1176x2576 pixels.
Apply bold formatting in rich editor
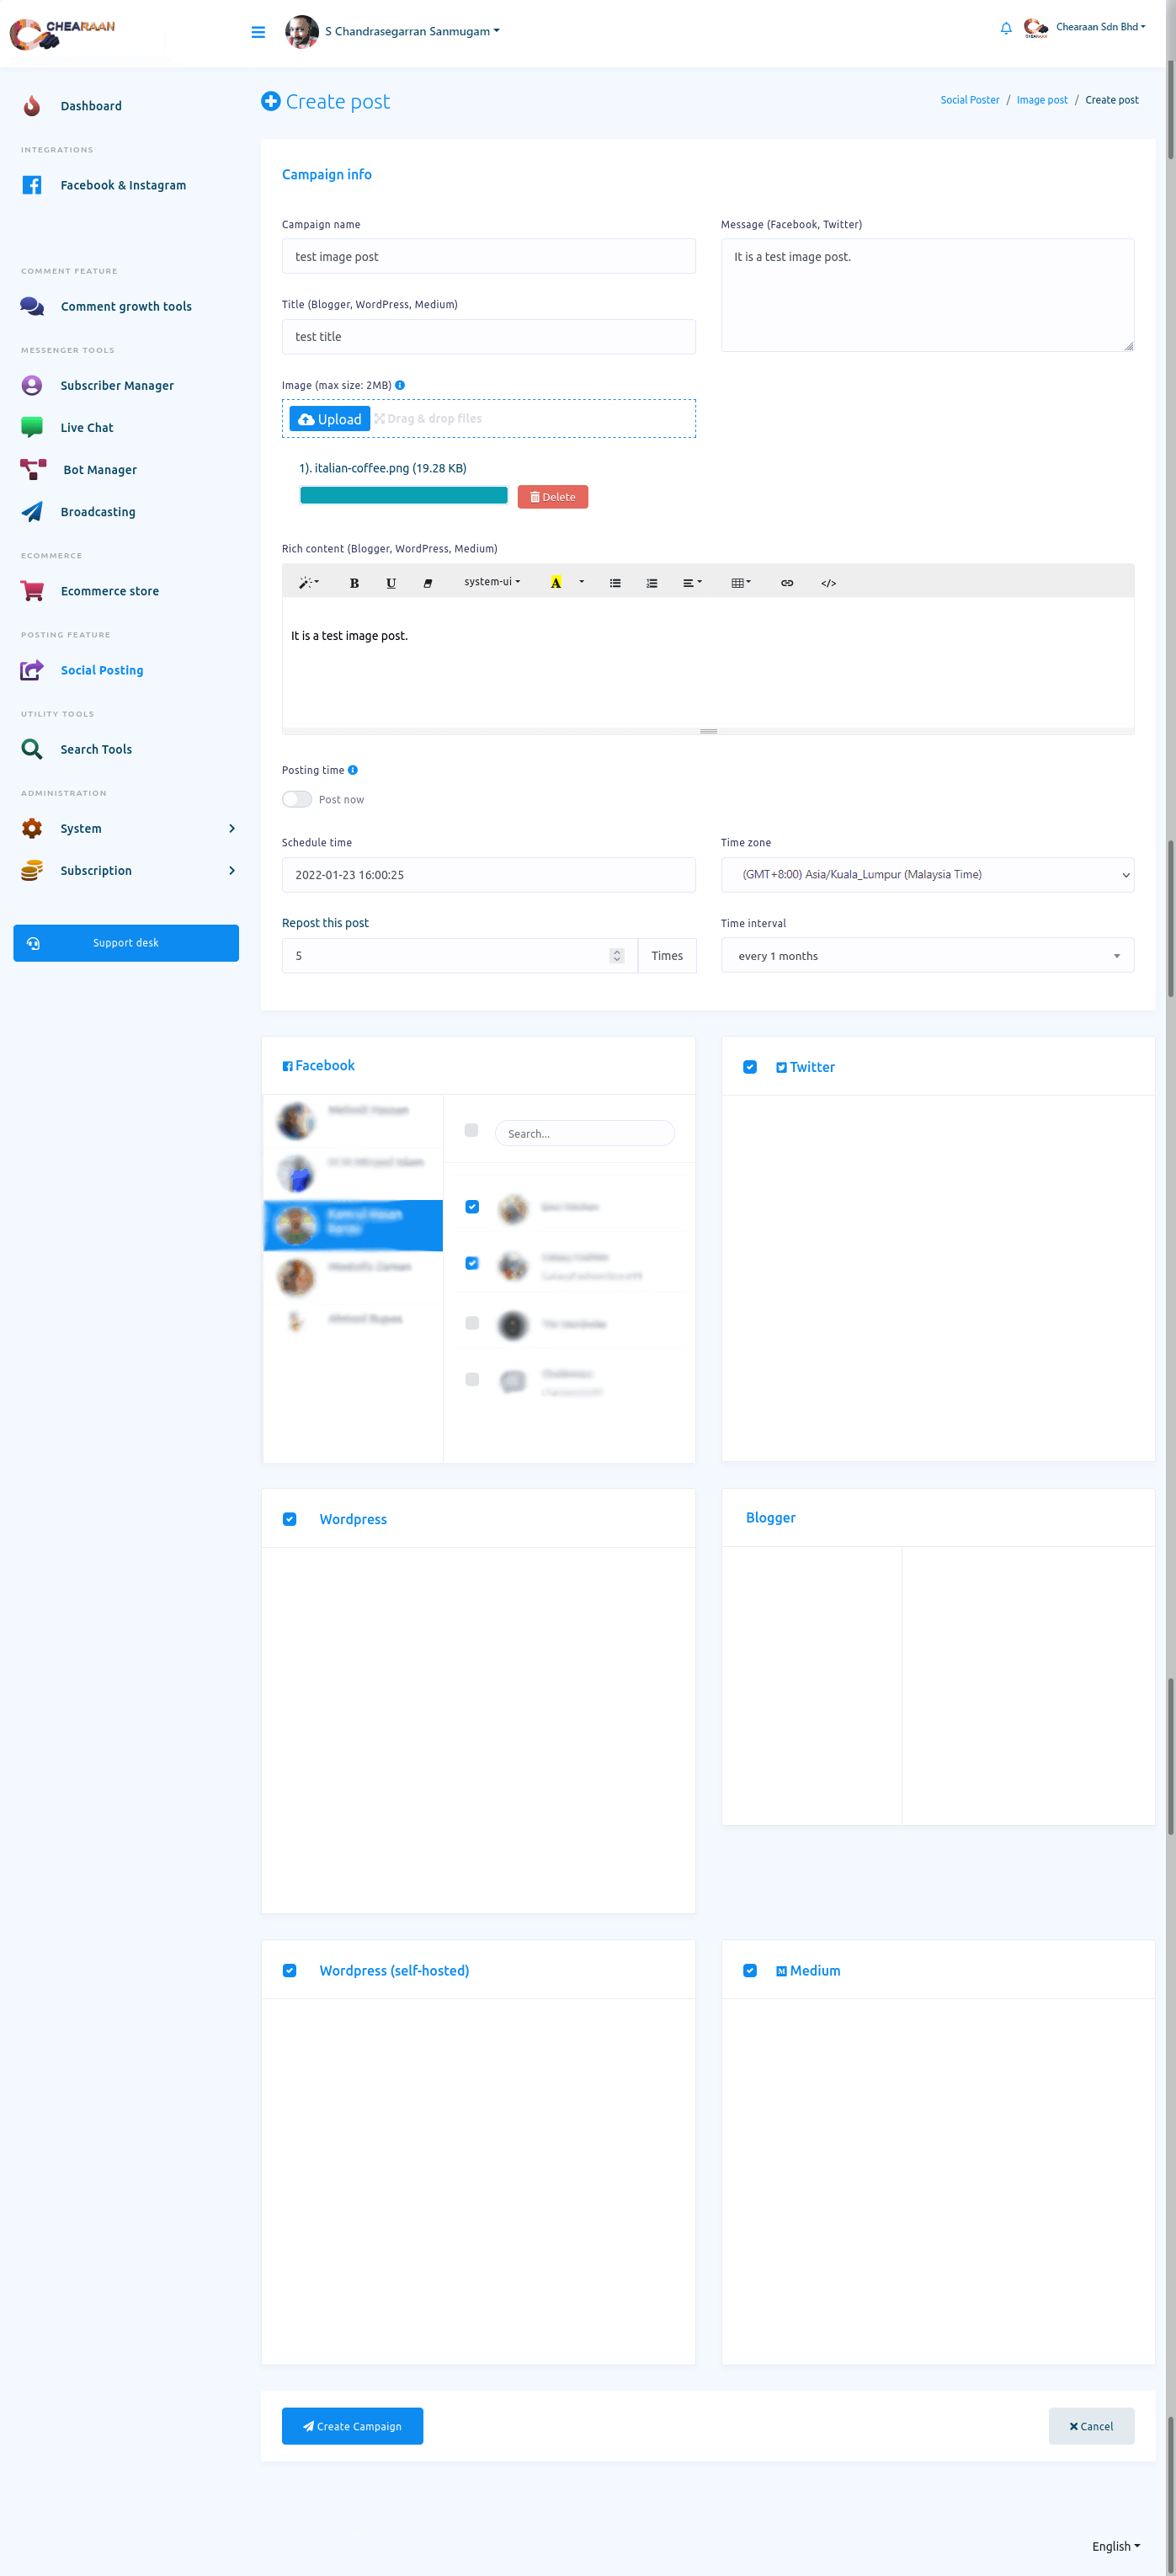(x=354, y=583)
